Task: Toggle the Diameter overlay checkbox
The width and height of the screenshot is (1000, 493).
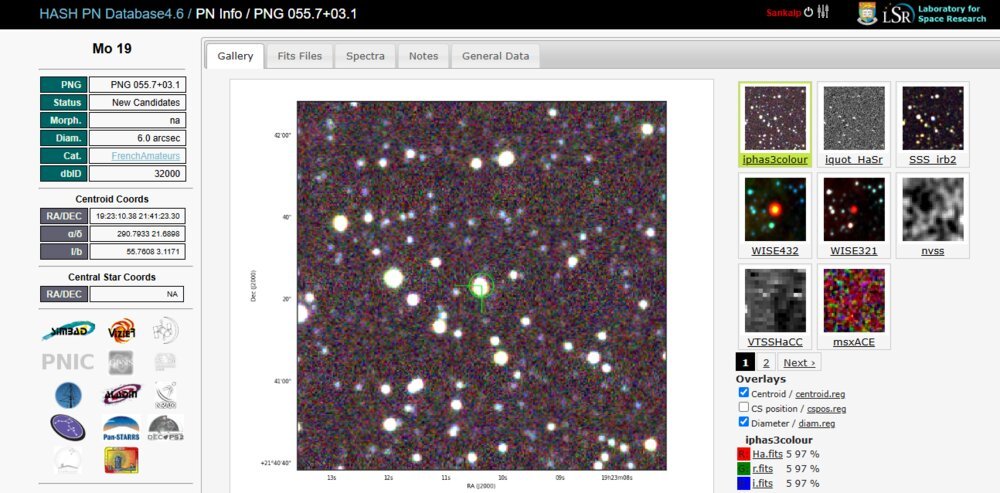Action: click(744, 422)
